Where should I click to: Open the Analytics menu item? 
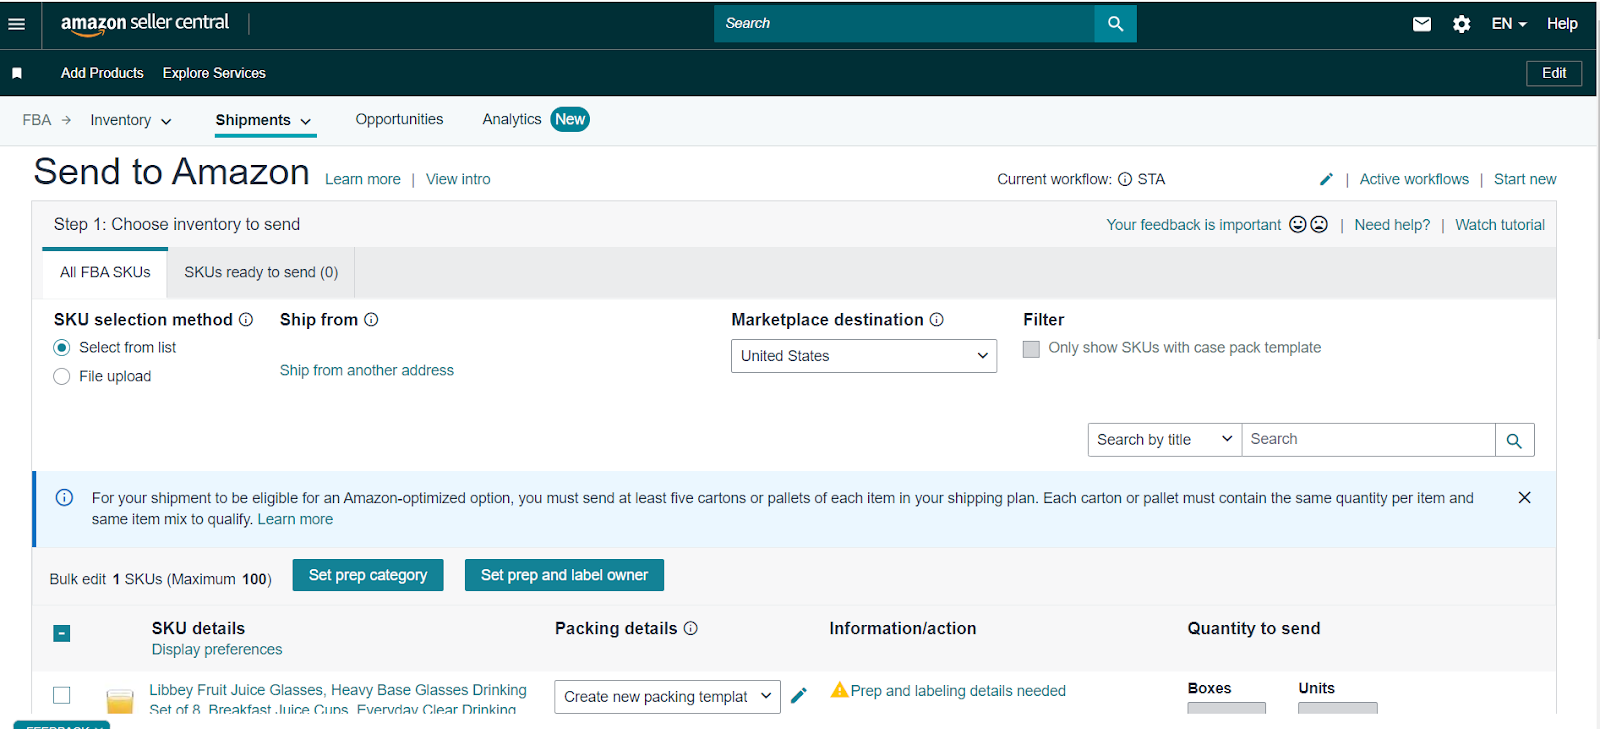click(x=512, y=119)
